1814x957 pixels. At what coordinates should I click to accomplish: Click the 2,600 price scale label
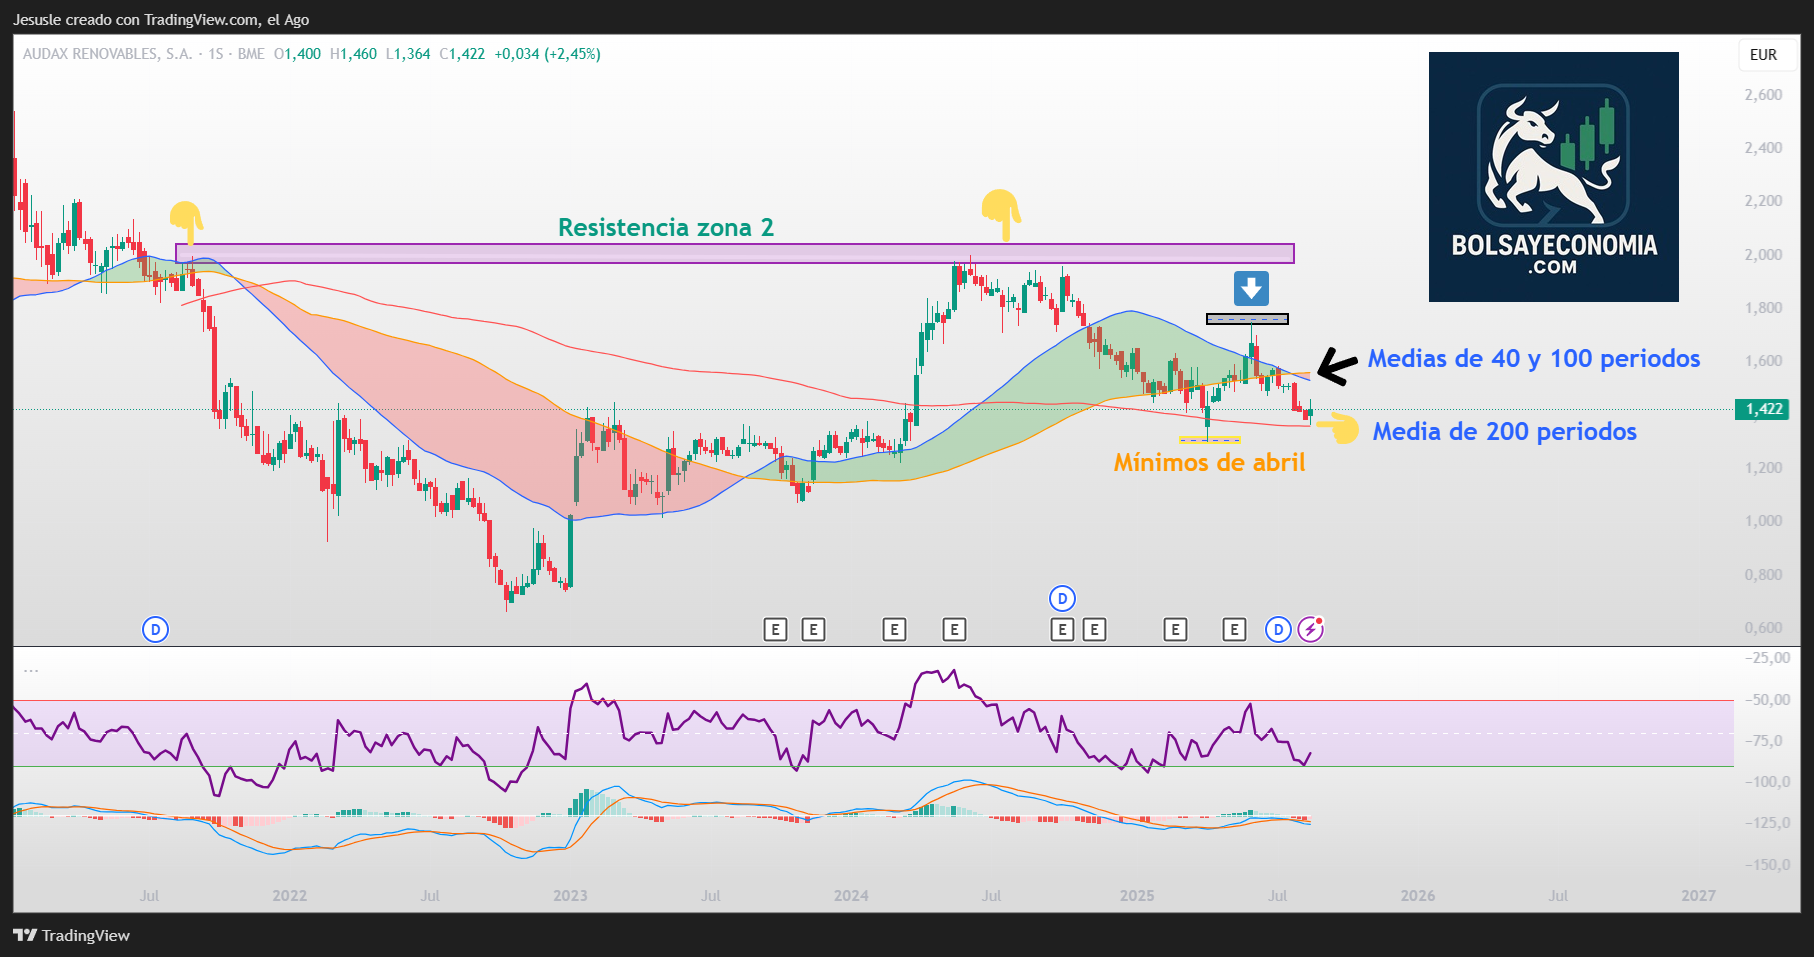coord(1763,95)
